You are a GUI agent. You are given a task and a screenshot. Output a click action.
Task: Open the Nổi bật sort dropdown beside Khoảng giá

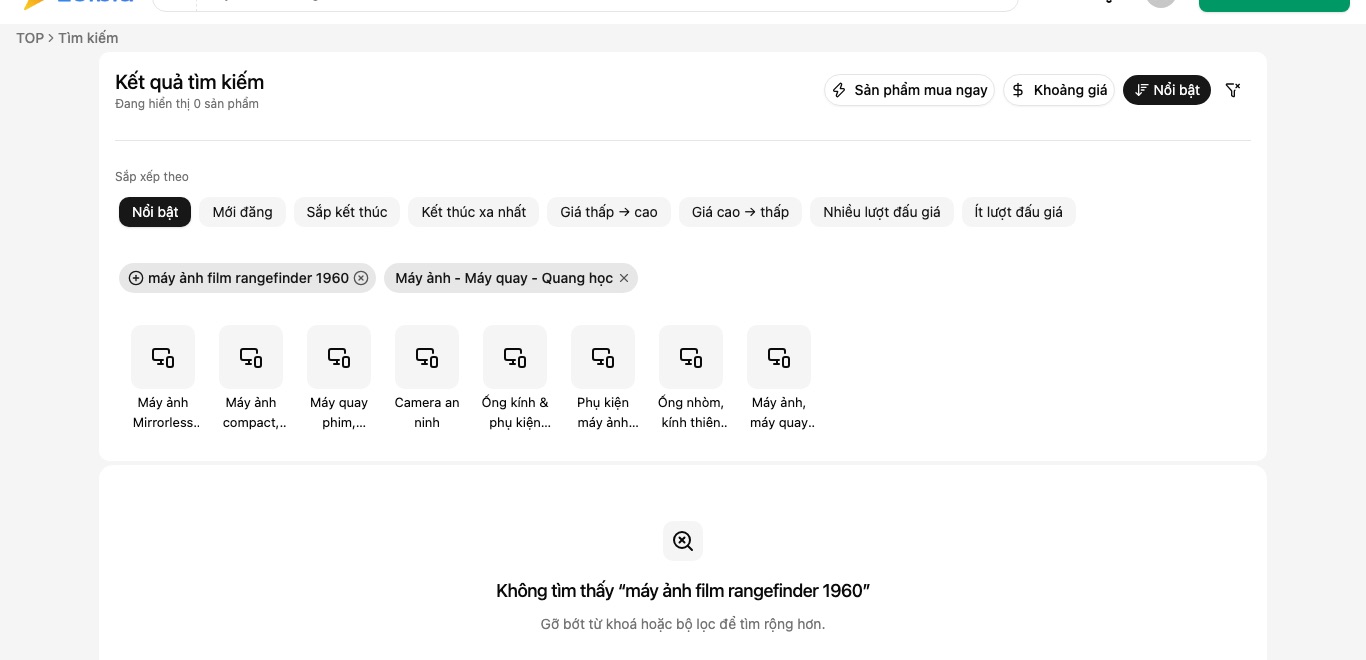click(1167, 90)
